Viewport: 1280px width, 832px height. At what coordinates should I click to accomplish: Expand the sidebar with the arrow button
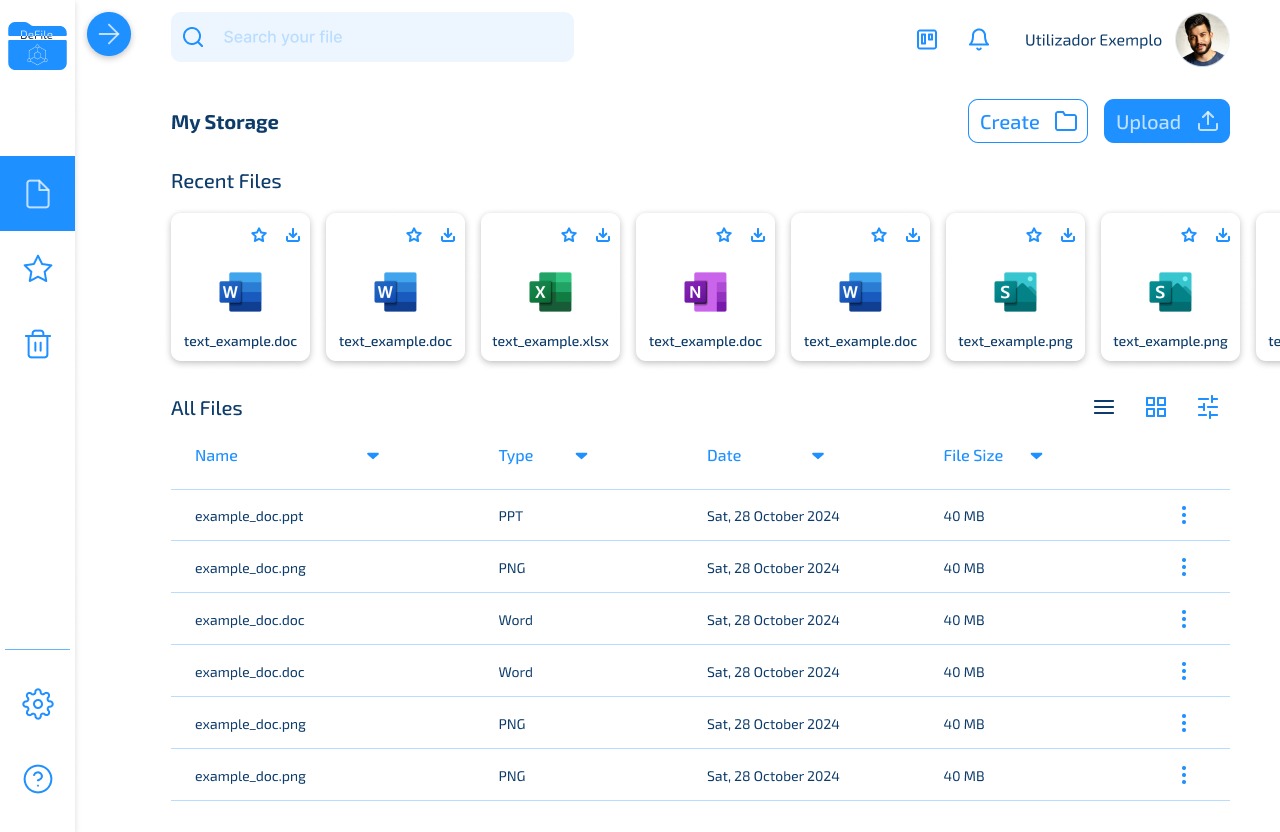tap(109, 35)
